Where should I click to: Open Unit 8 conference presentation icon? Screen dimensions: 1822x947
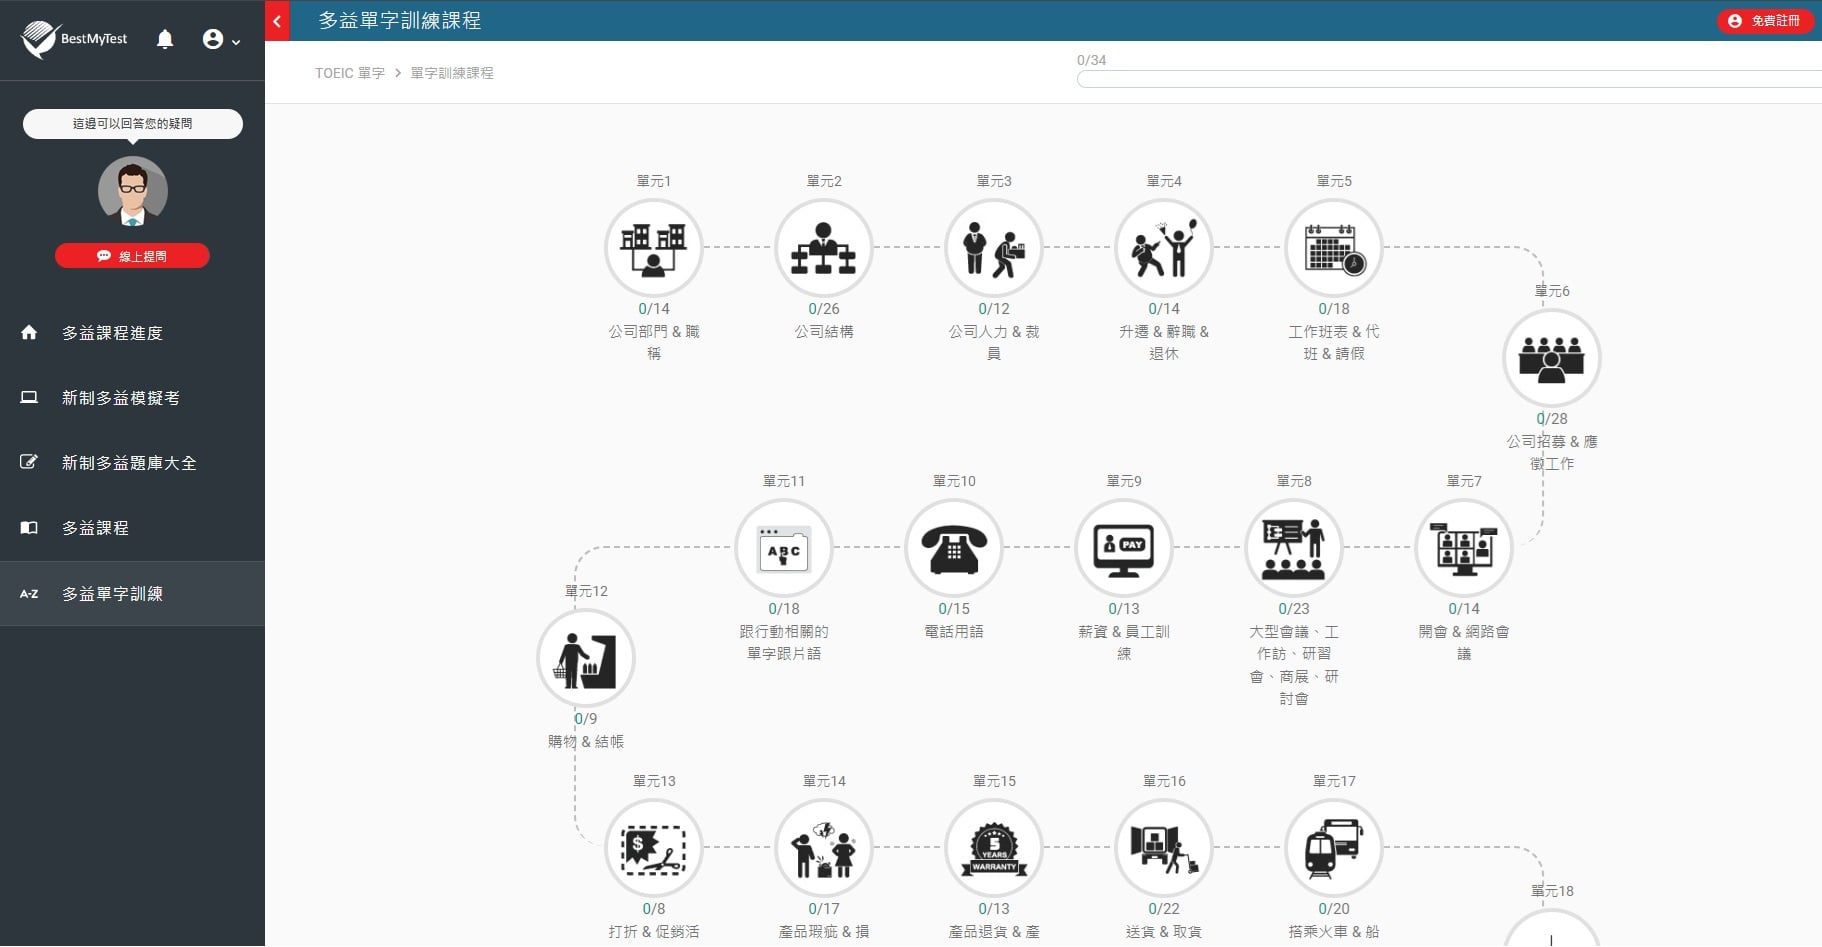point(1294,548)
